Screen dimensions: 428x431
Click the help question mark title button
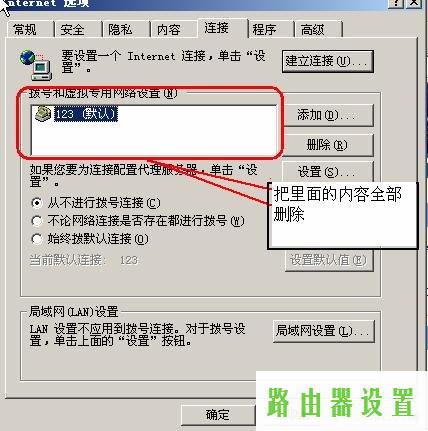tap(397, 3)
